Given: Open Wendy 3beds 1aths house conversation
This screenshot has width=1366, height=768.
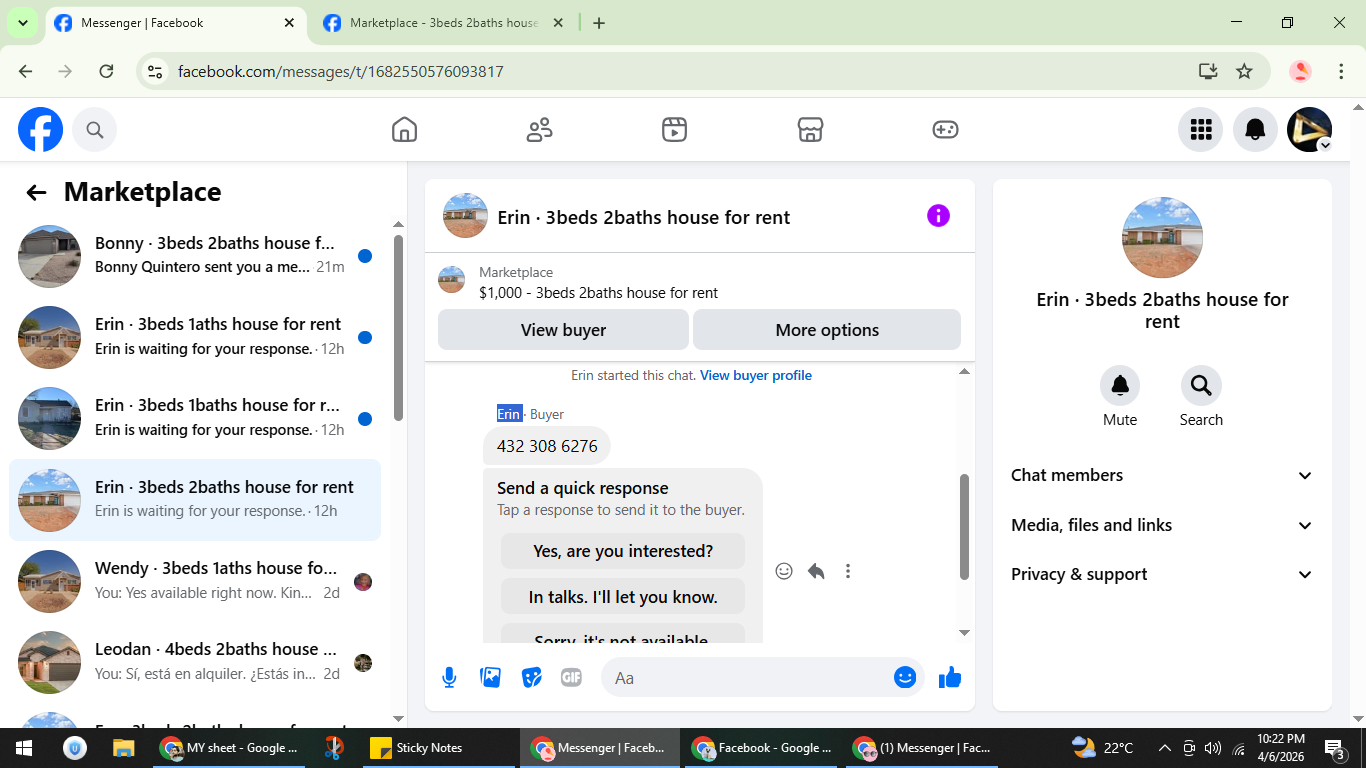Looking at the screenshot, I should click(x=195, y=581).
